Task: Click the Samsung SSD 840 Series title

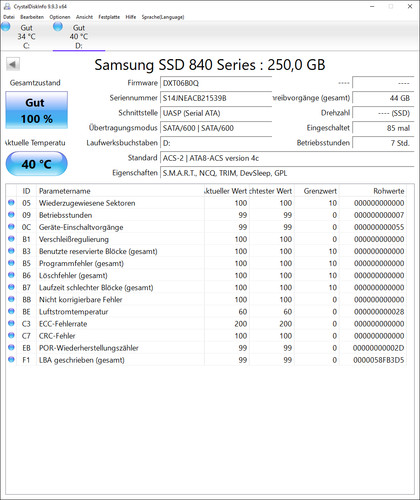Action: pos(210,65)
